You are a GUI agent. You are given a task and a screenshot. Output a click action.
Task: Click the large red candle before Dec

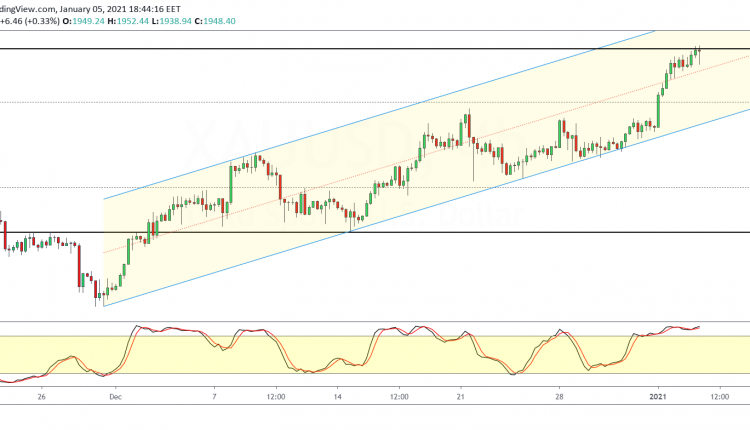tap(79, 266)
